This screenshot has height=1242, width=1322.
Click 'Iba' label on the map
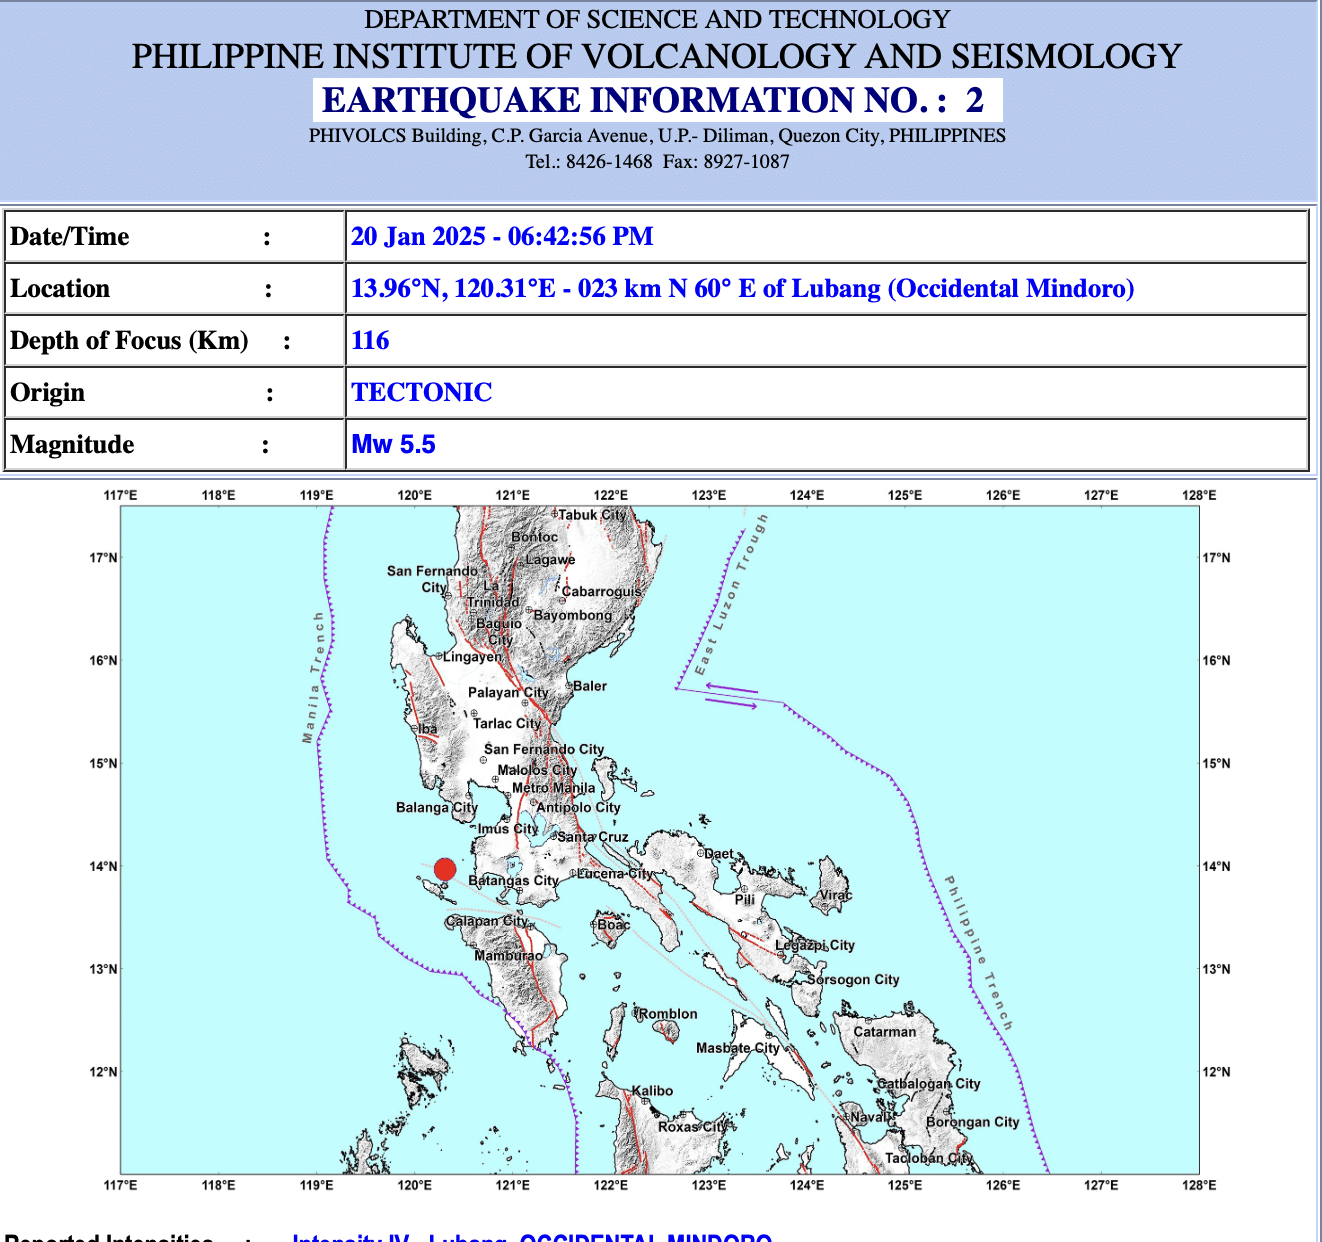pos(428,729)
